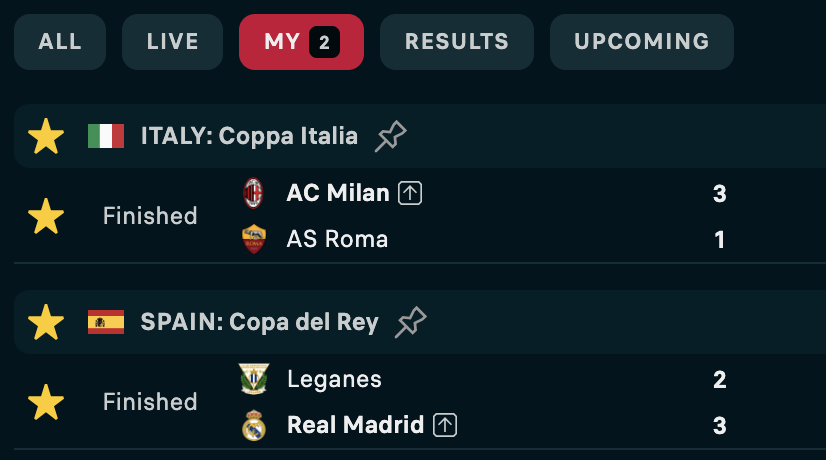Screen dimensions: 826x460
Task: Click advancing arrow icon beside AC Milan
Action: (x=410, y=193)
